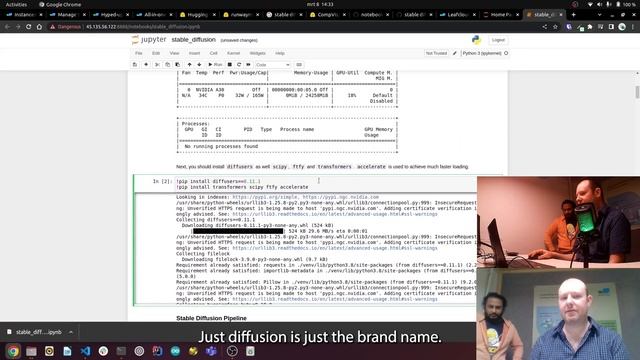Move selected cell down arrow
This screenshot has width=640, height=360.
[199, 64]
